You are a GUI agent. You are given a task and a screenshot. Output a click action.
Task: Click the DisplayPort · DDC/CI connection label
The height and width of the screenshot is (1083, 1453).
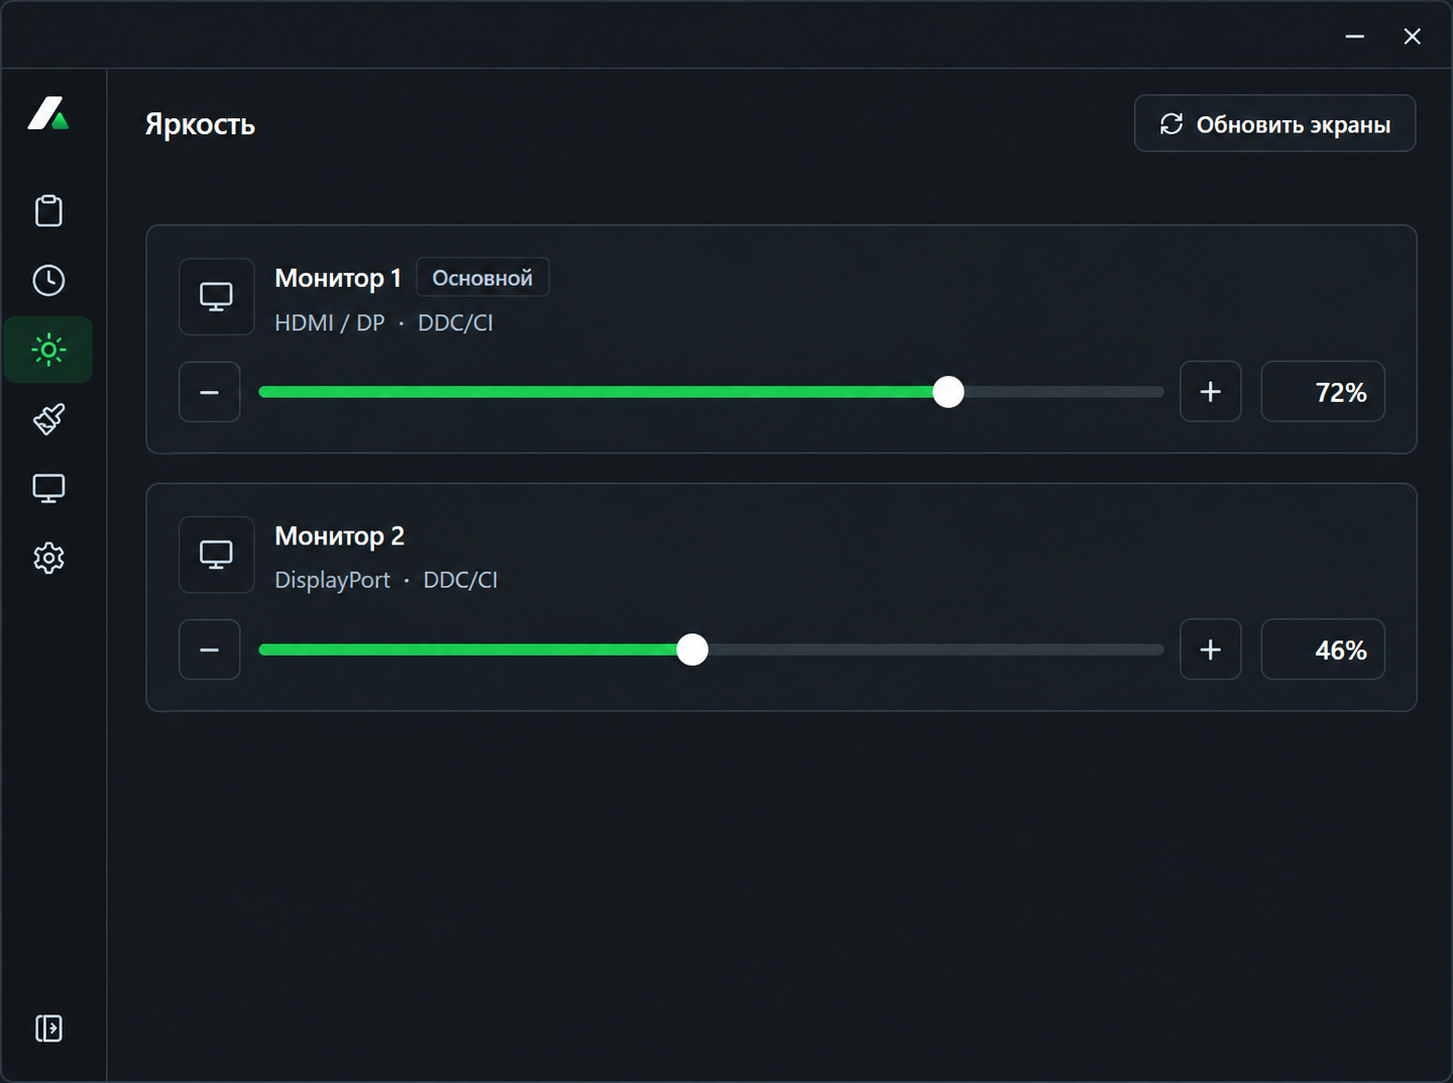click(x=386, y=580)
